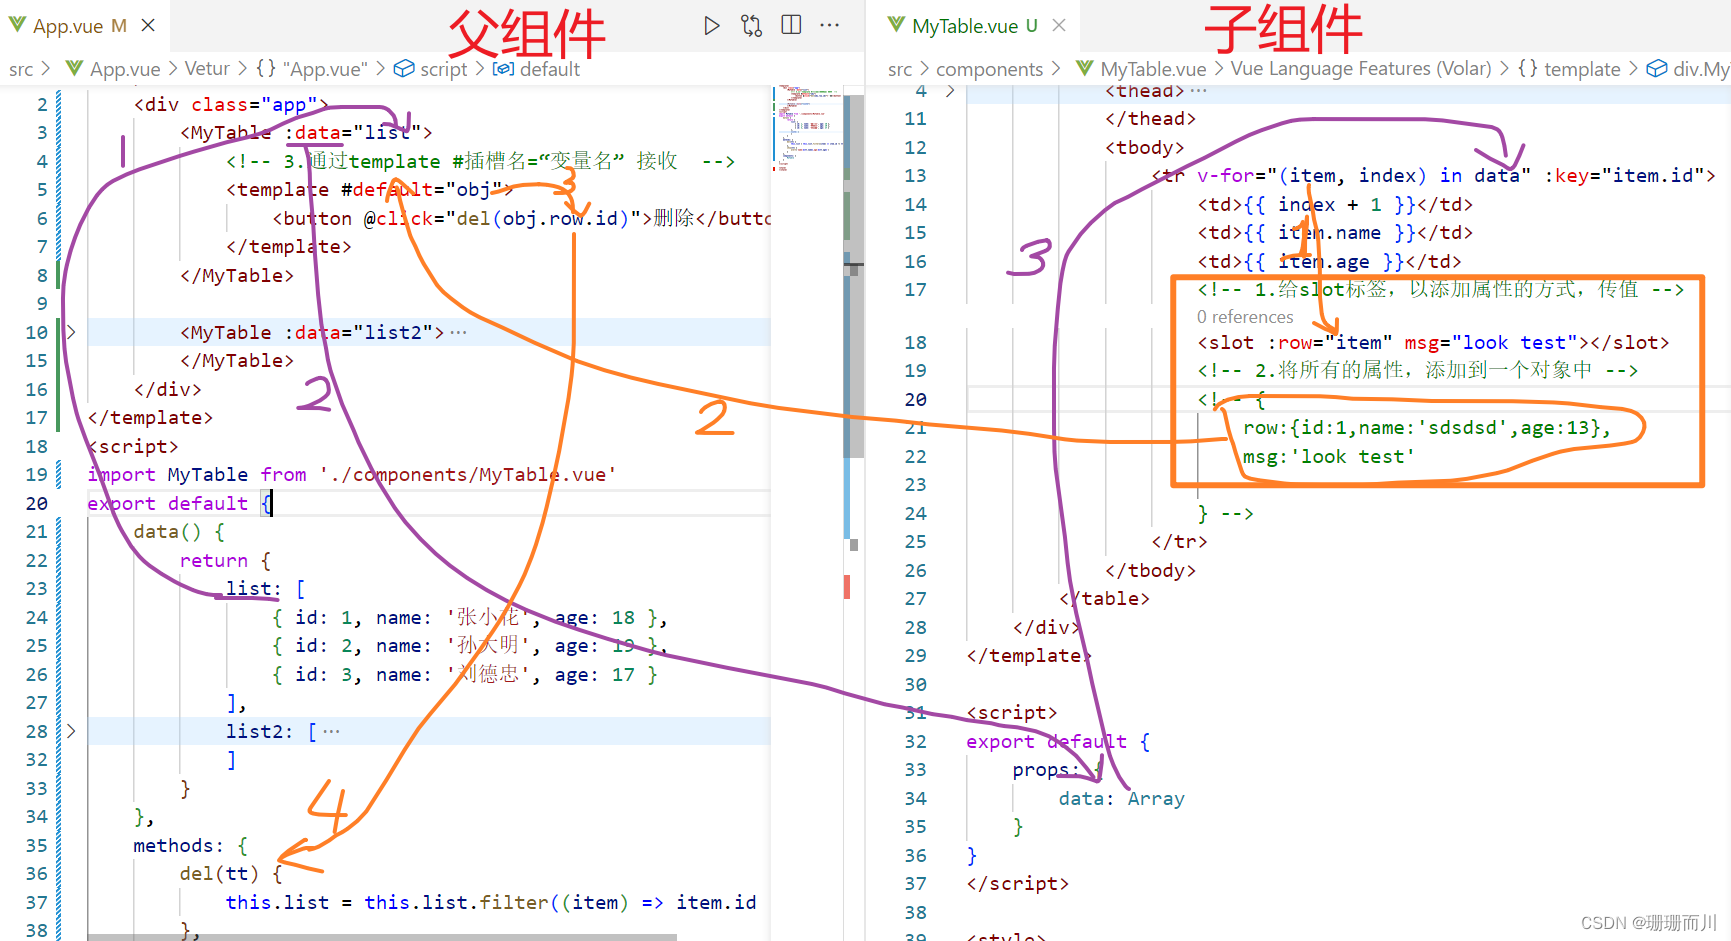Click the props: { line in MyTable.vue
Viewport: 1731px width, 941px height.
coord(1057,769)
